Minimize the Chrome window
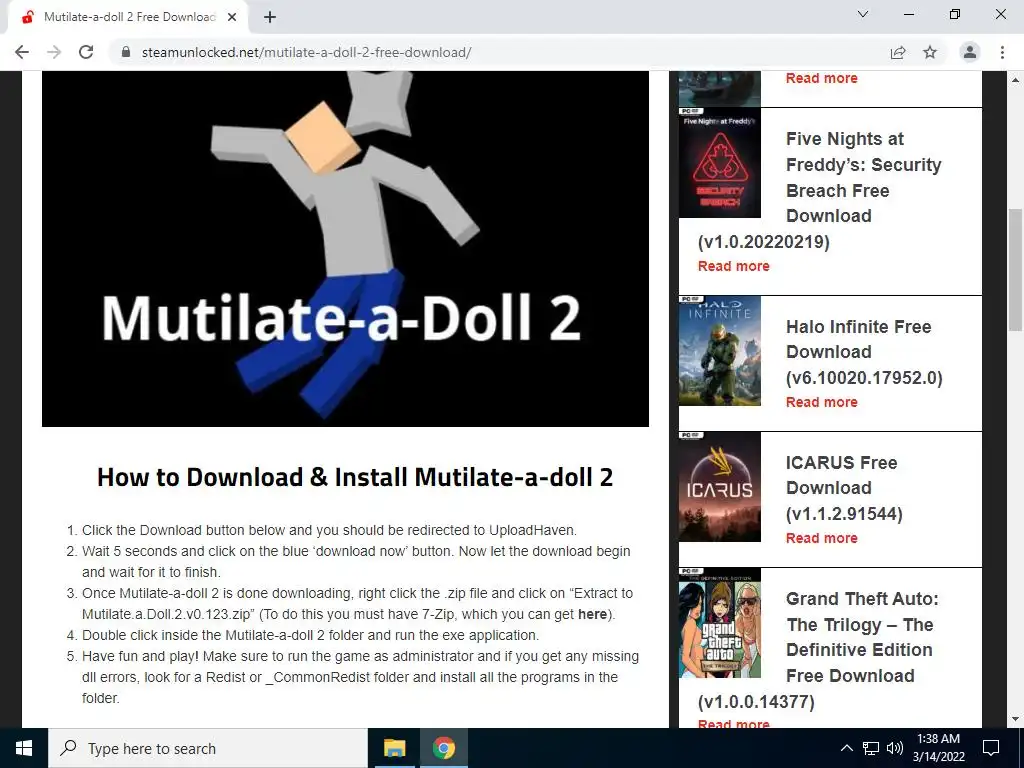Image resolution: width=1024 pixels, height=768 pixels. (909, 14)
